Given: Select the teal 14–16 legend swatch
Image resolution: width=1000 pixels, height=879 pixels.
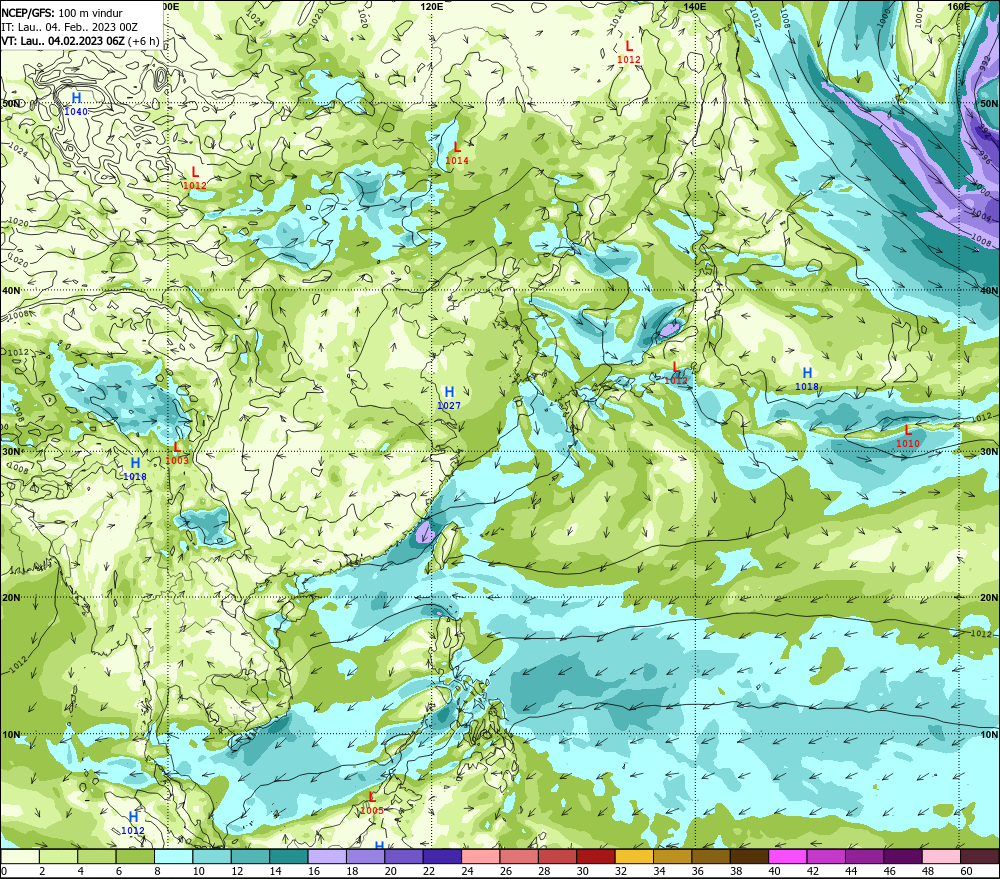Looking at the screenshot, I should coord(289,857).
